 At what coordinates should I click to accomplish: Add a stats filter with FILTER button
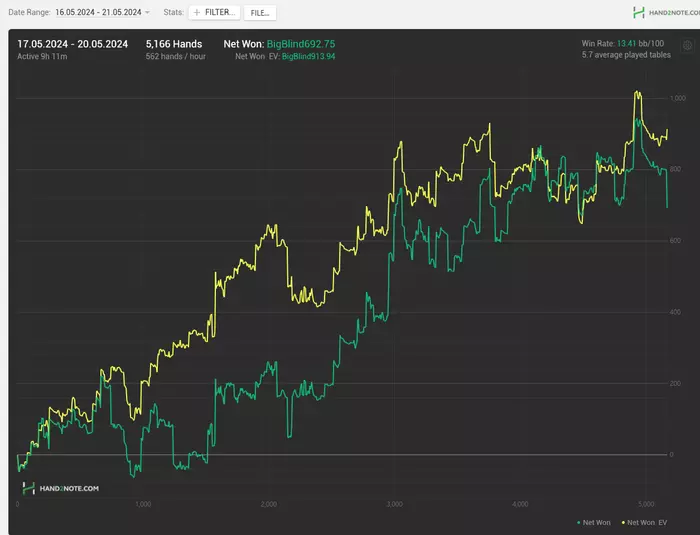coord(214,13)
